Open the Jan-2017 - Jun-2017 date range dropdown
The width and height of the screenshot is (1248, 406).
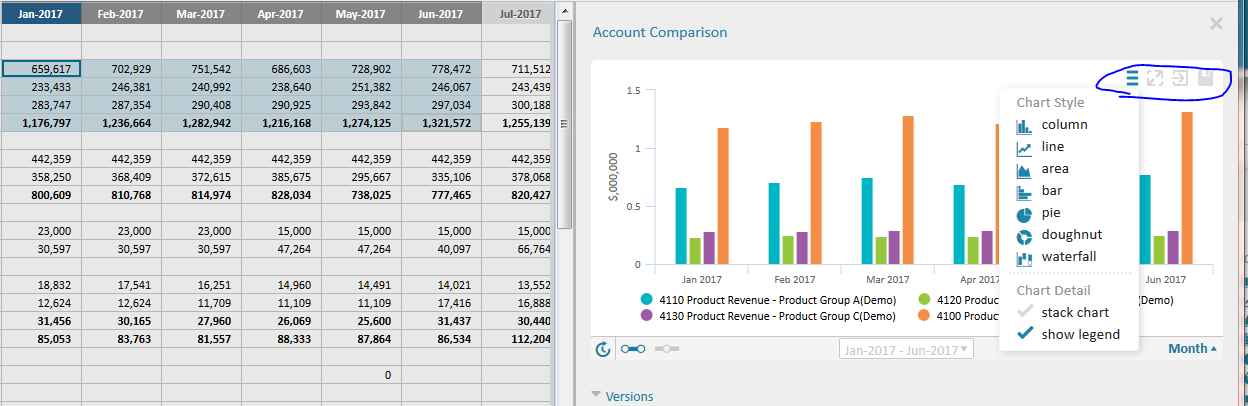coord(906,349)
